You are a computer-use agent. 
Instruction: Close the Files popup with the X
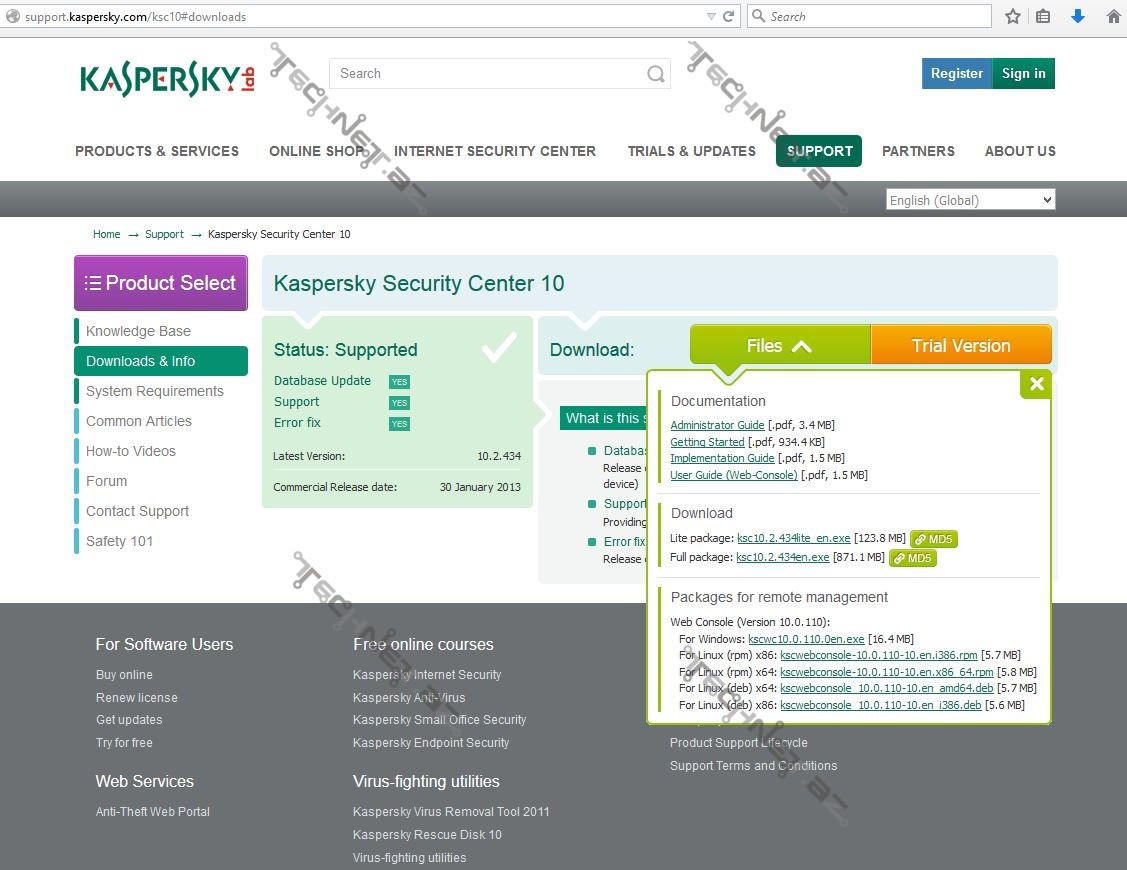[x=1036, y=384]
